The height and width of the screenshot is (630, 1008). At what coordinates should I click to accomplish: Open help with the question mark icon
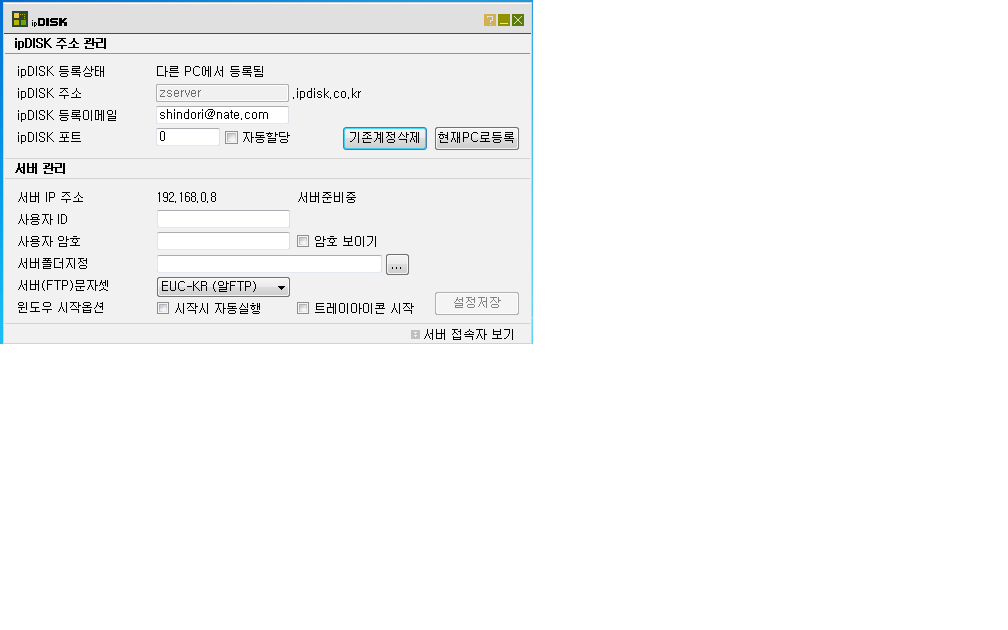(490, 20)
